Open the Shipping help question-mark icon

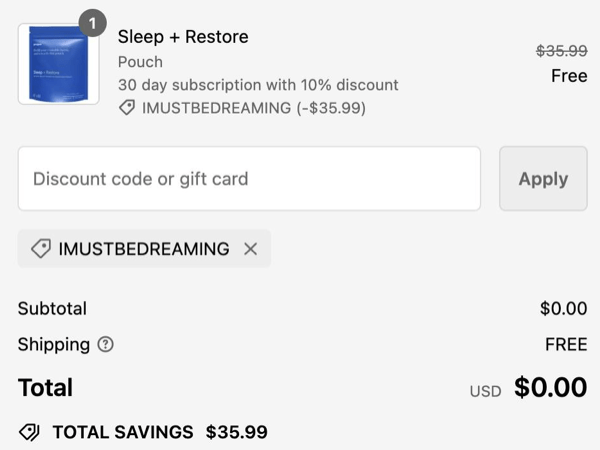(x=105, y=345)
